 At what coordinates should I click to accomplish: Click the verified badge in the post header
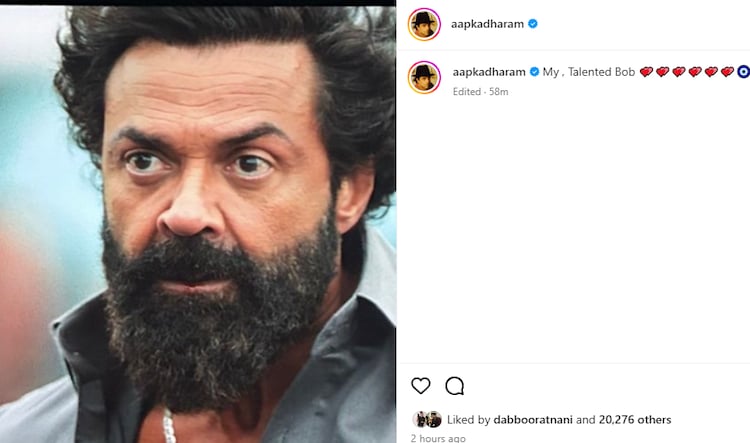[x=533, y=24]
